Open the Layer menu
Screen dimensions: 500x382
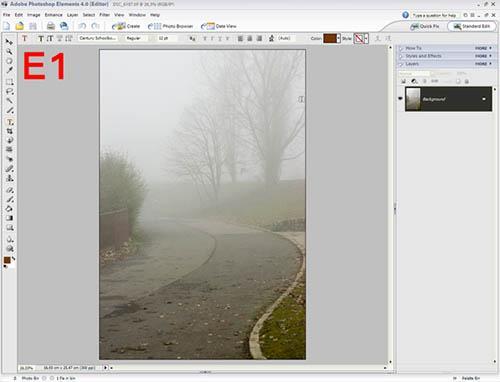click(x=72, y=15)
